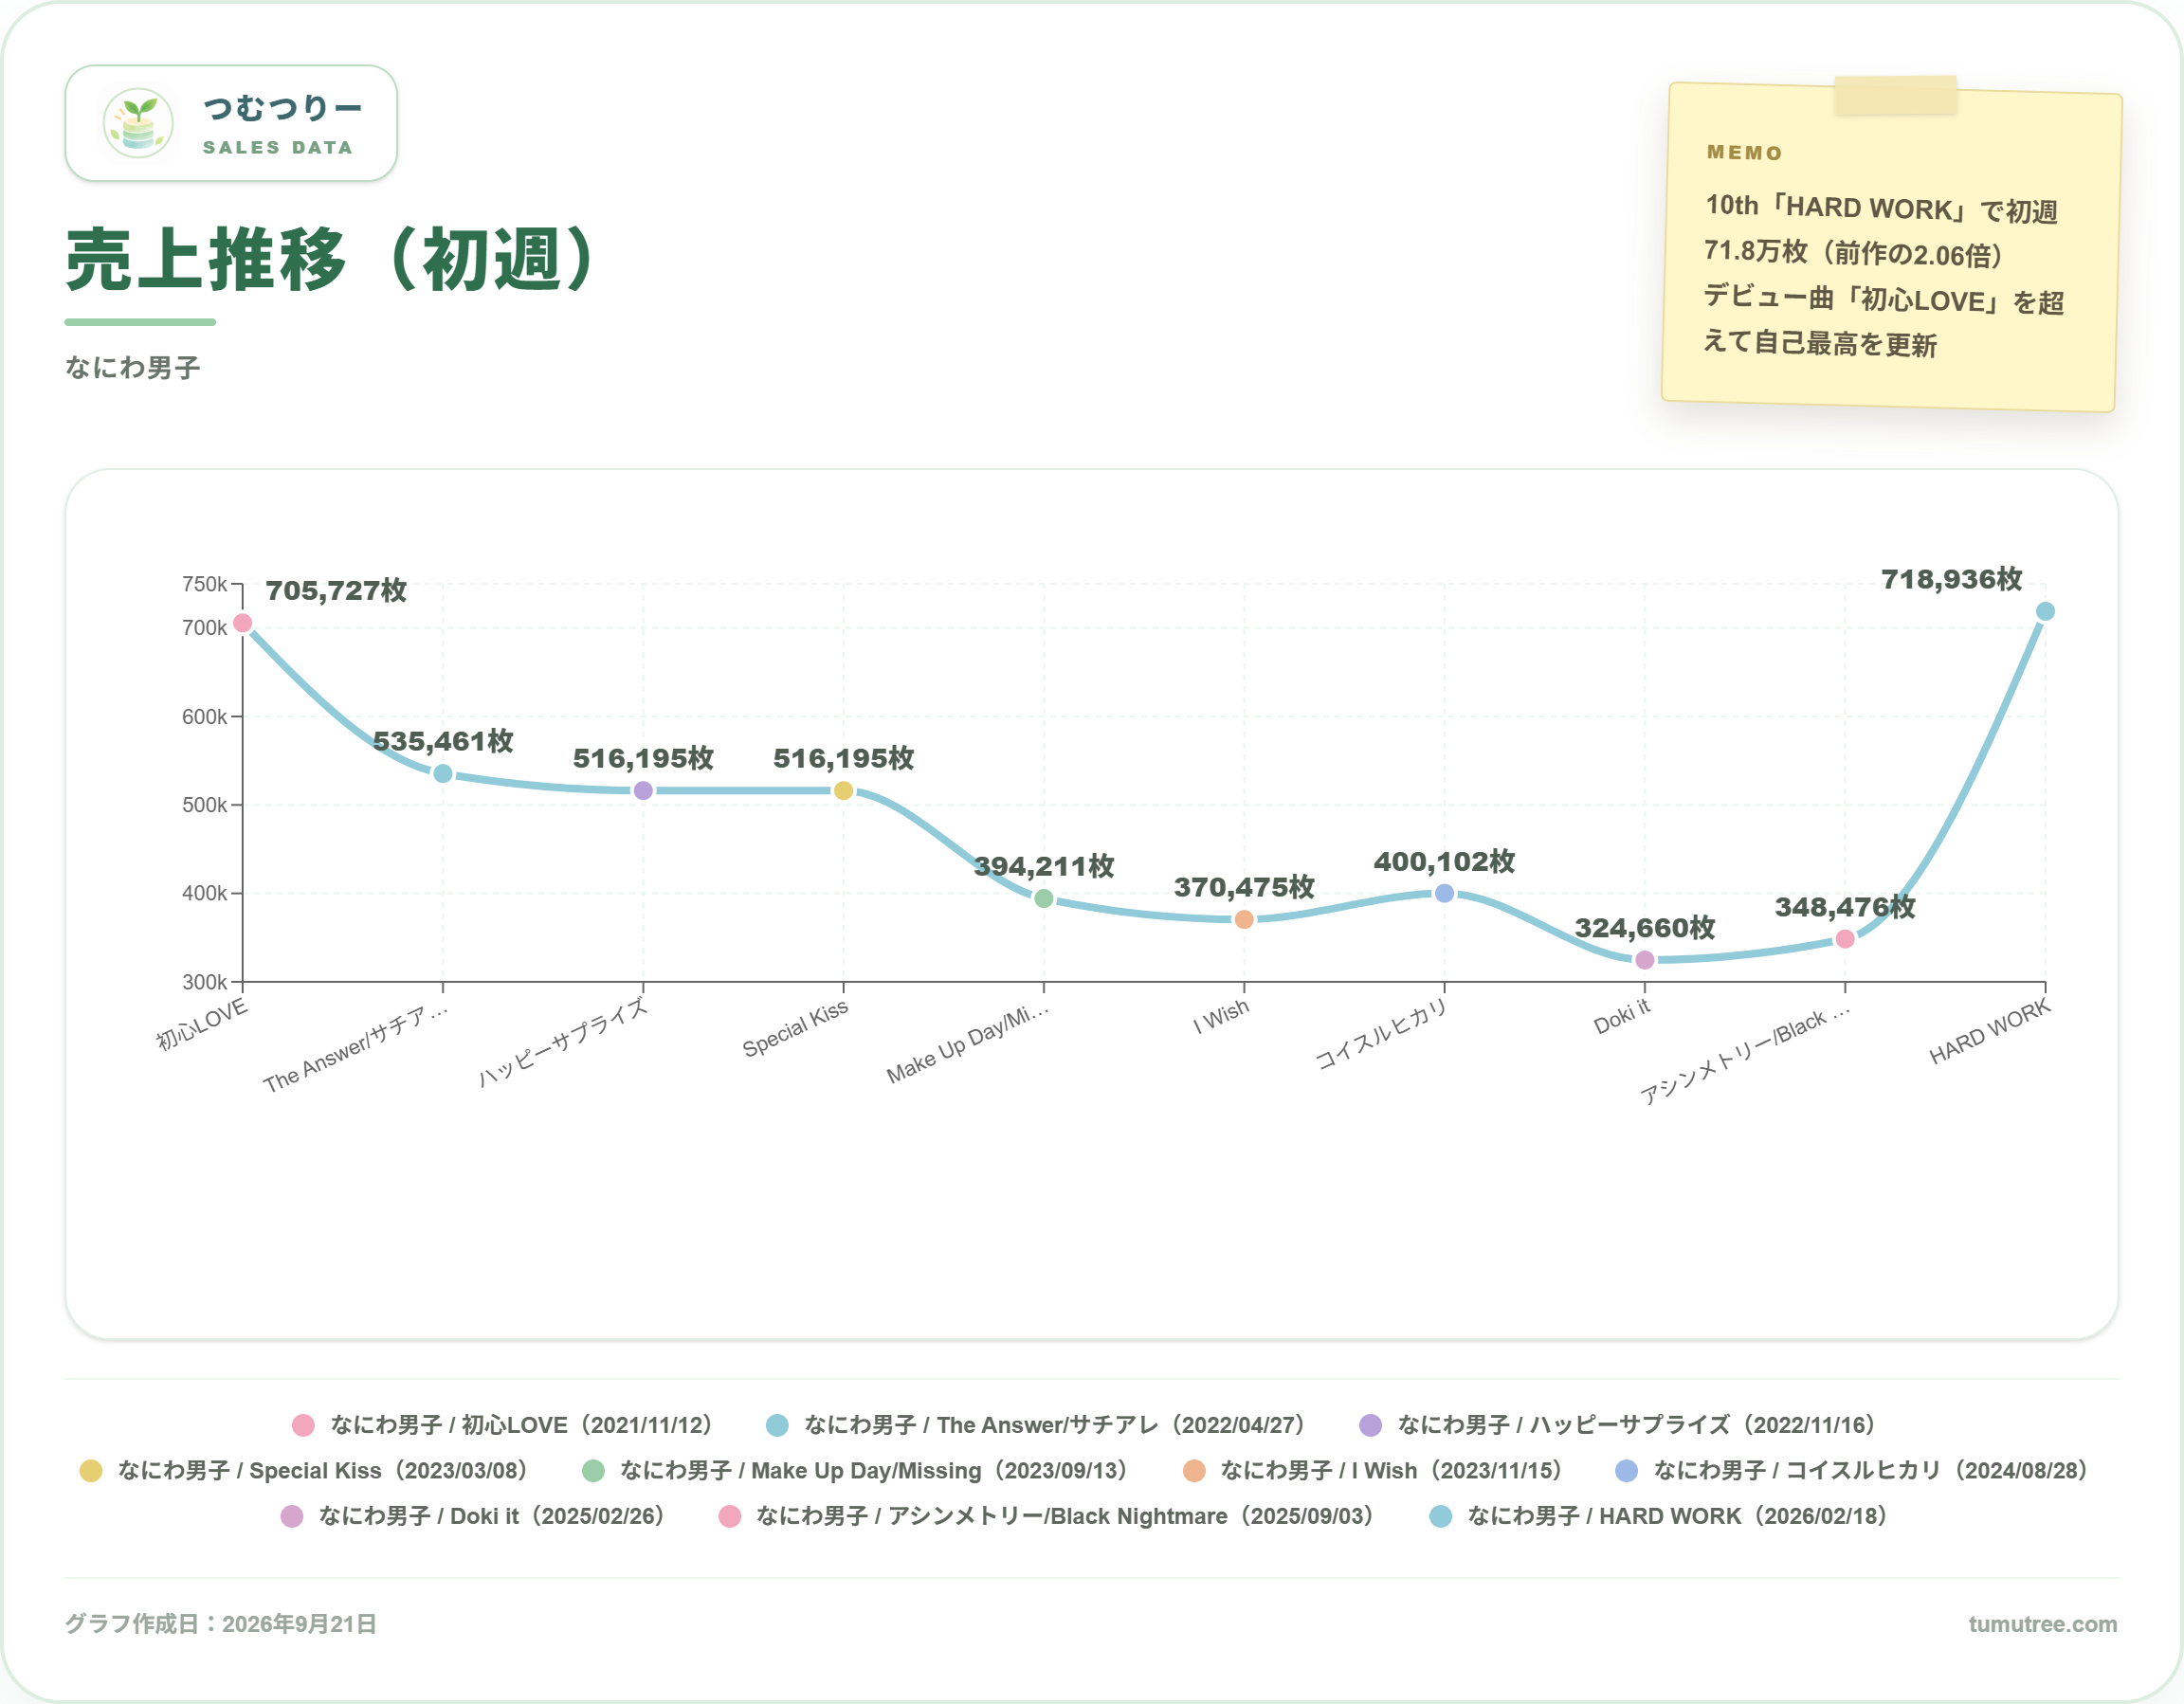2184x1704 pixels.
Task: Click the Special Kiss x-axis label
Action: 795,1028
